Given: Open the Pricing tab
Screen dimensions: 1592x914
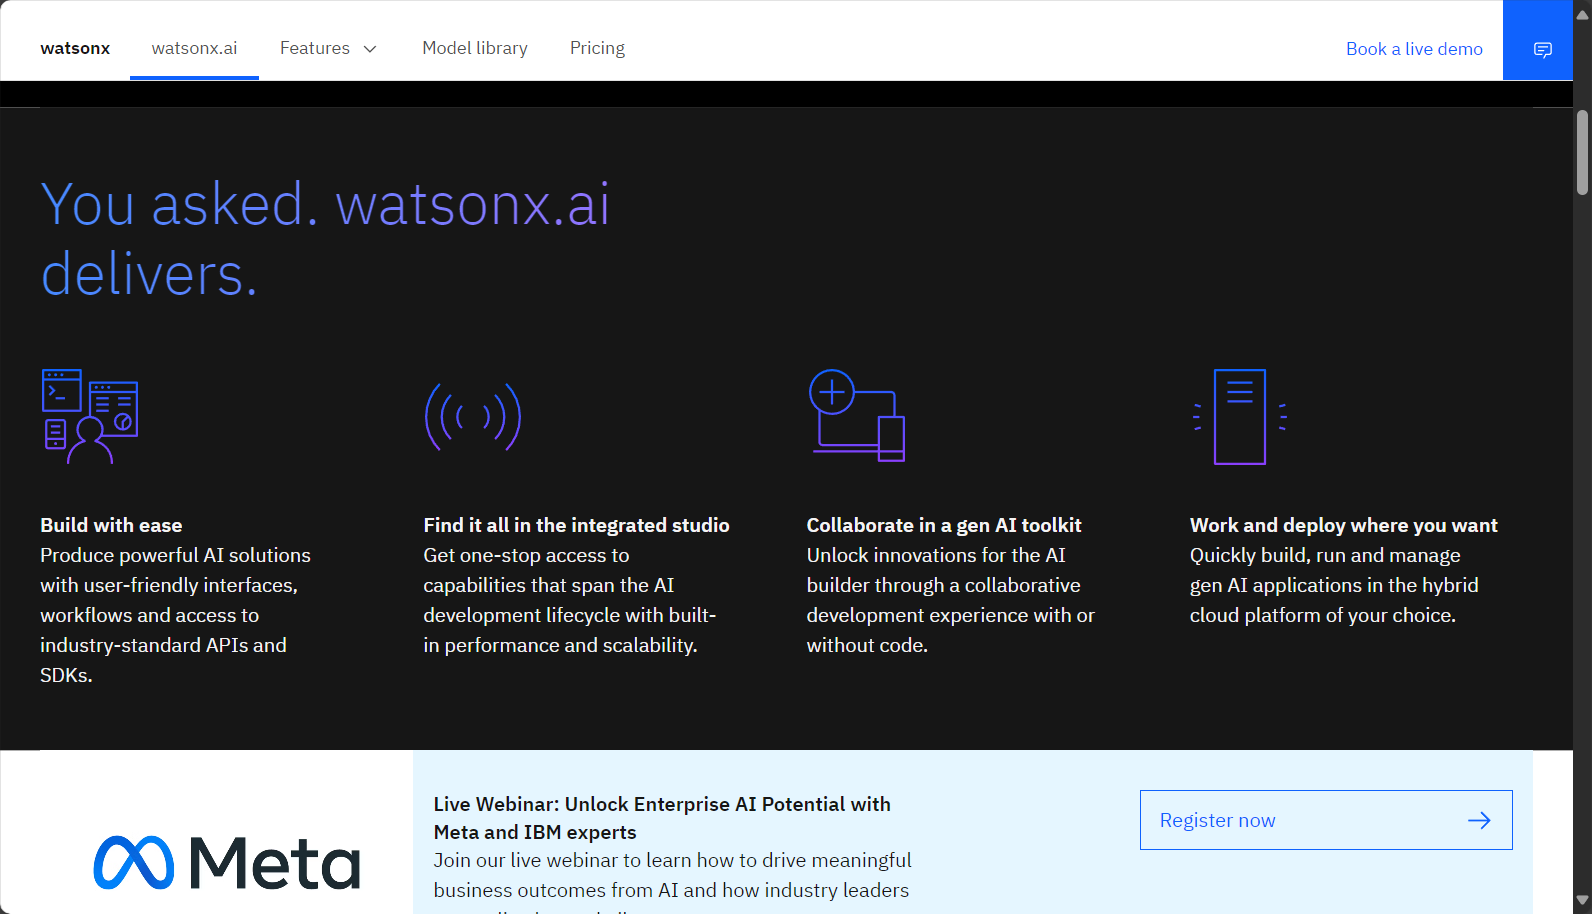Looking at the screenshot, I should pyautogui.click(x=597, y=48).
